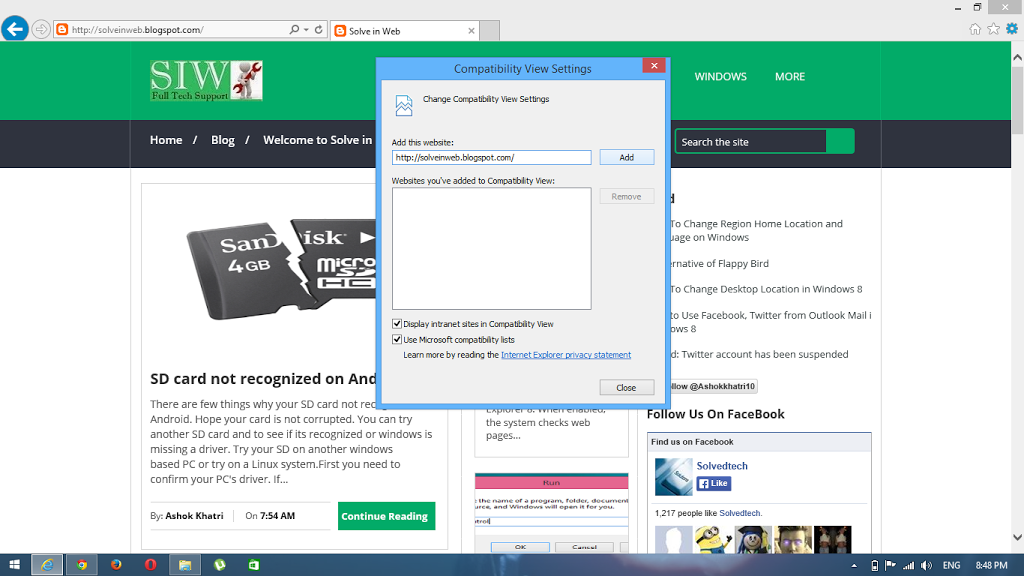Click the Refresh icon in address bar
The height and width of the screenshot is (576, 1024).
pos(319,30)
